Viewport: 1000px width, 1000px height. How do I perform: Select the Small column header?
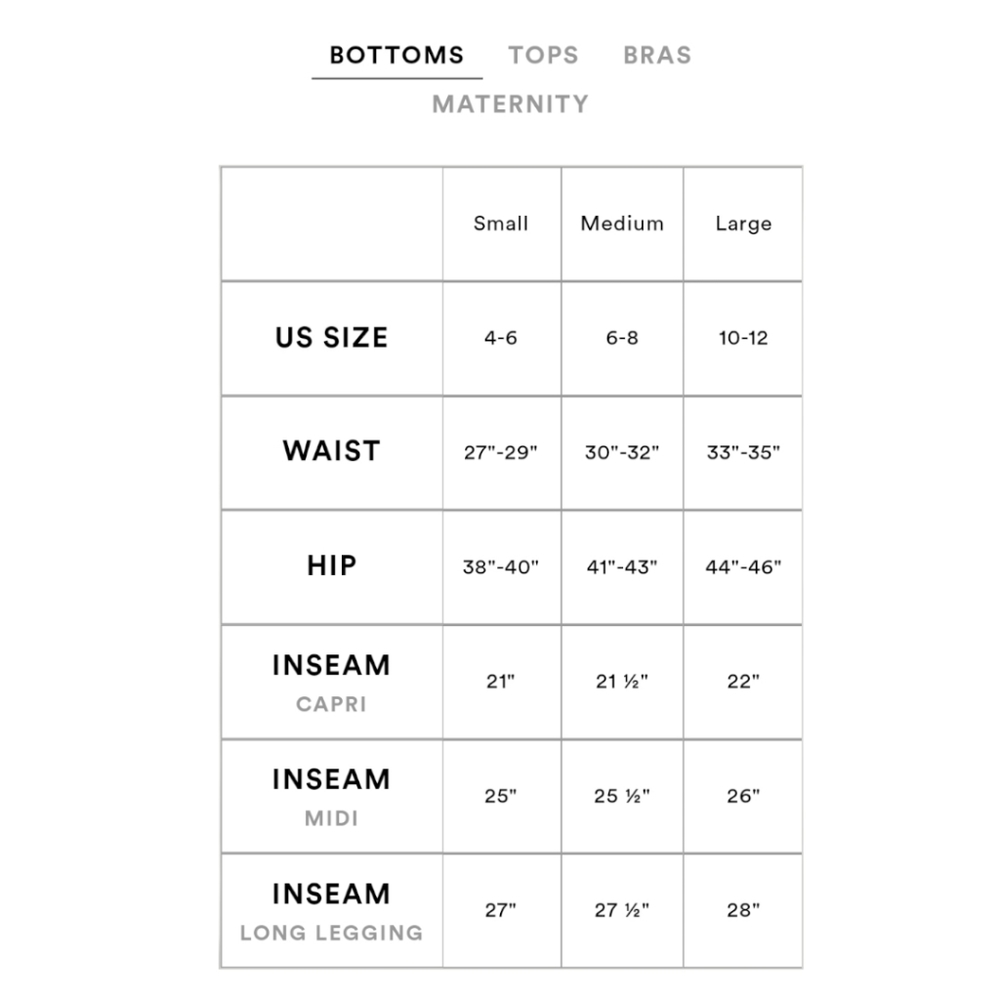501,224
